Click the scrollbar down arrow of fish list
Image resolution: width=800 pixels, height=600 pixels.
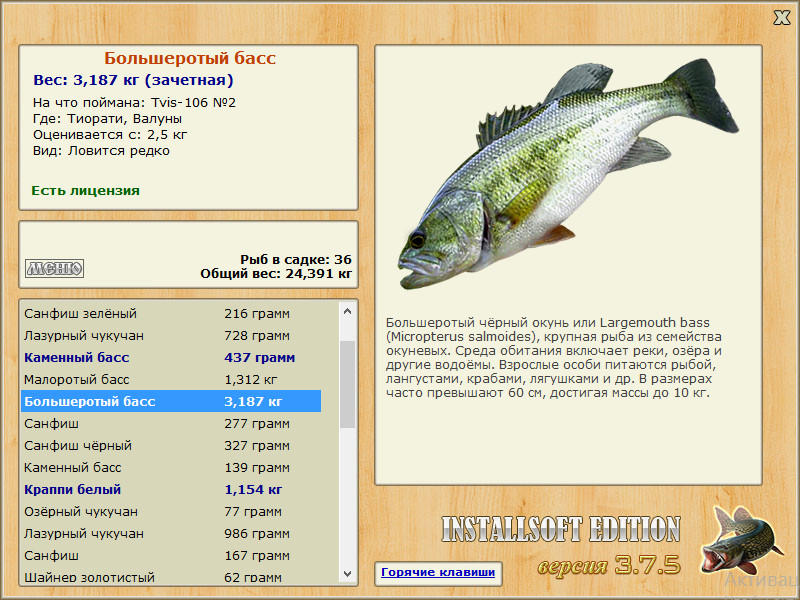point(347,573)
